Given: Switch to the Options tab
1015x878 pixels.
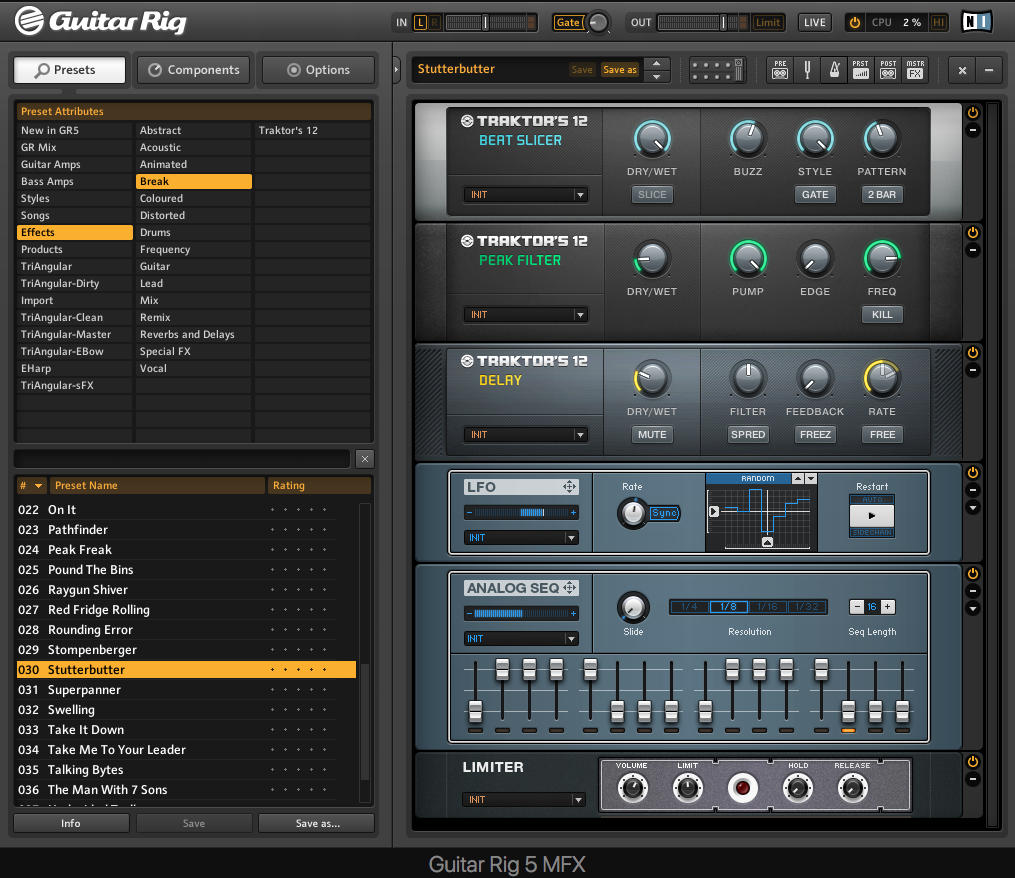Looking at the screenshot, I should (318, 70).
